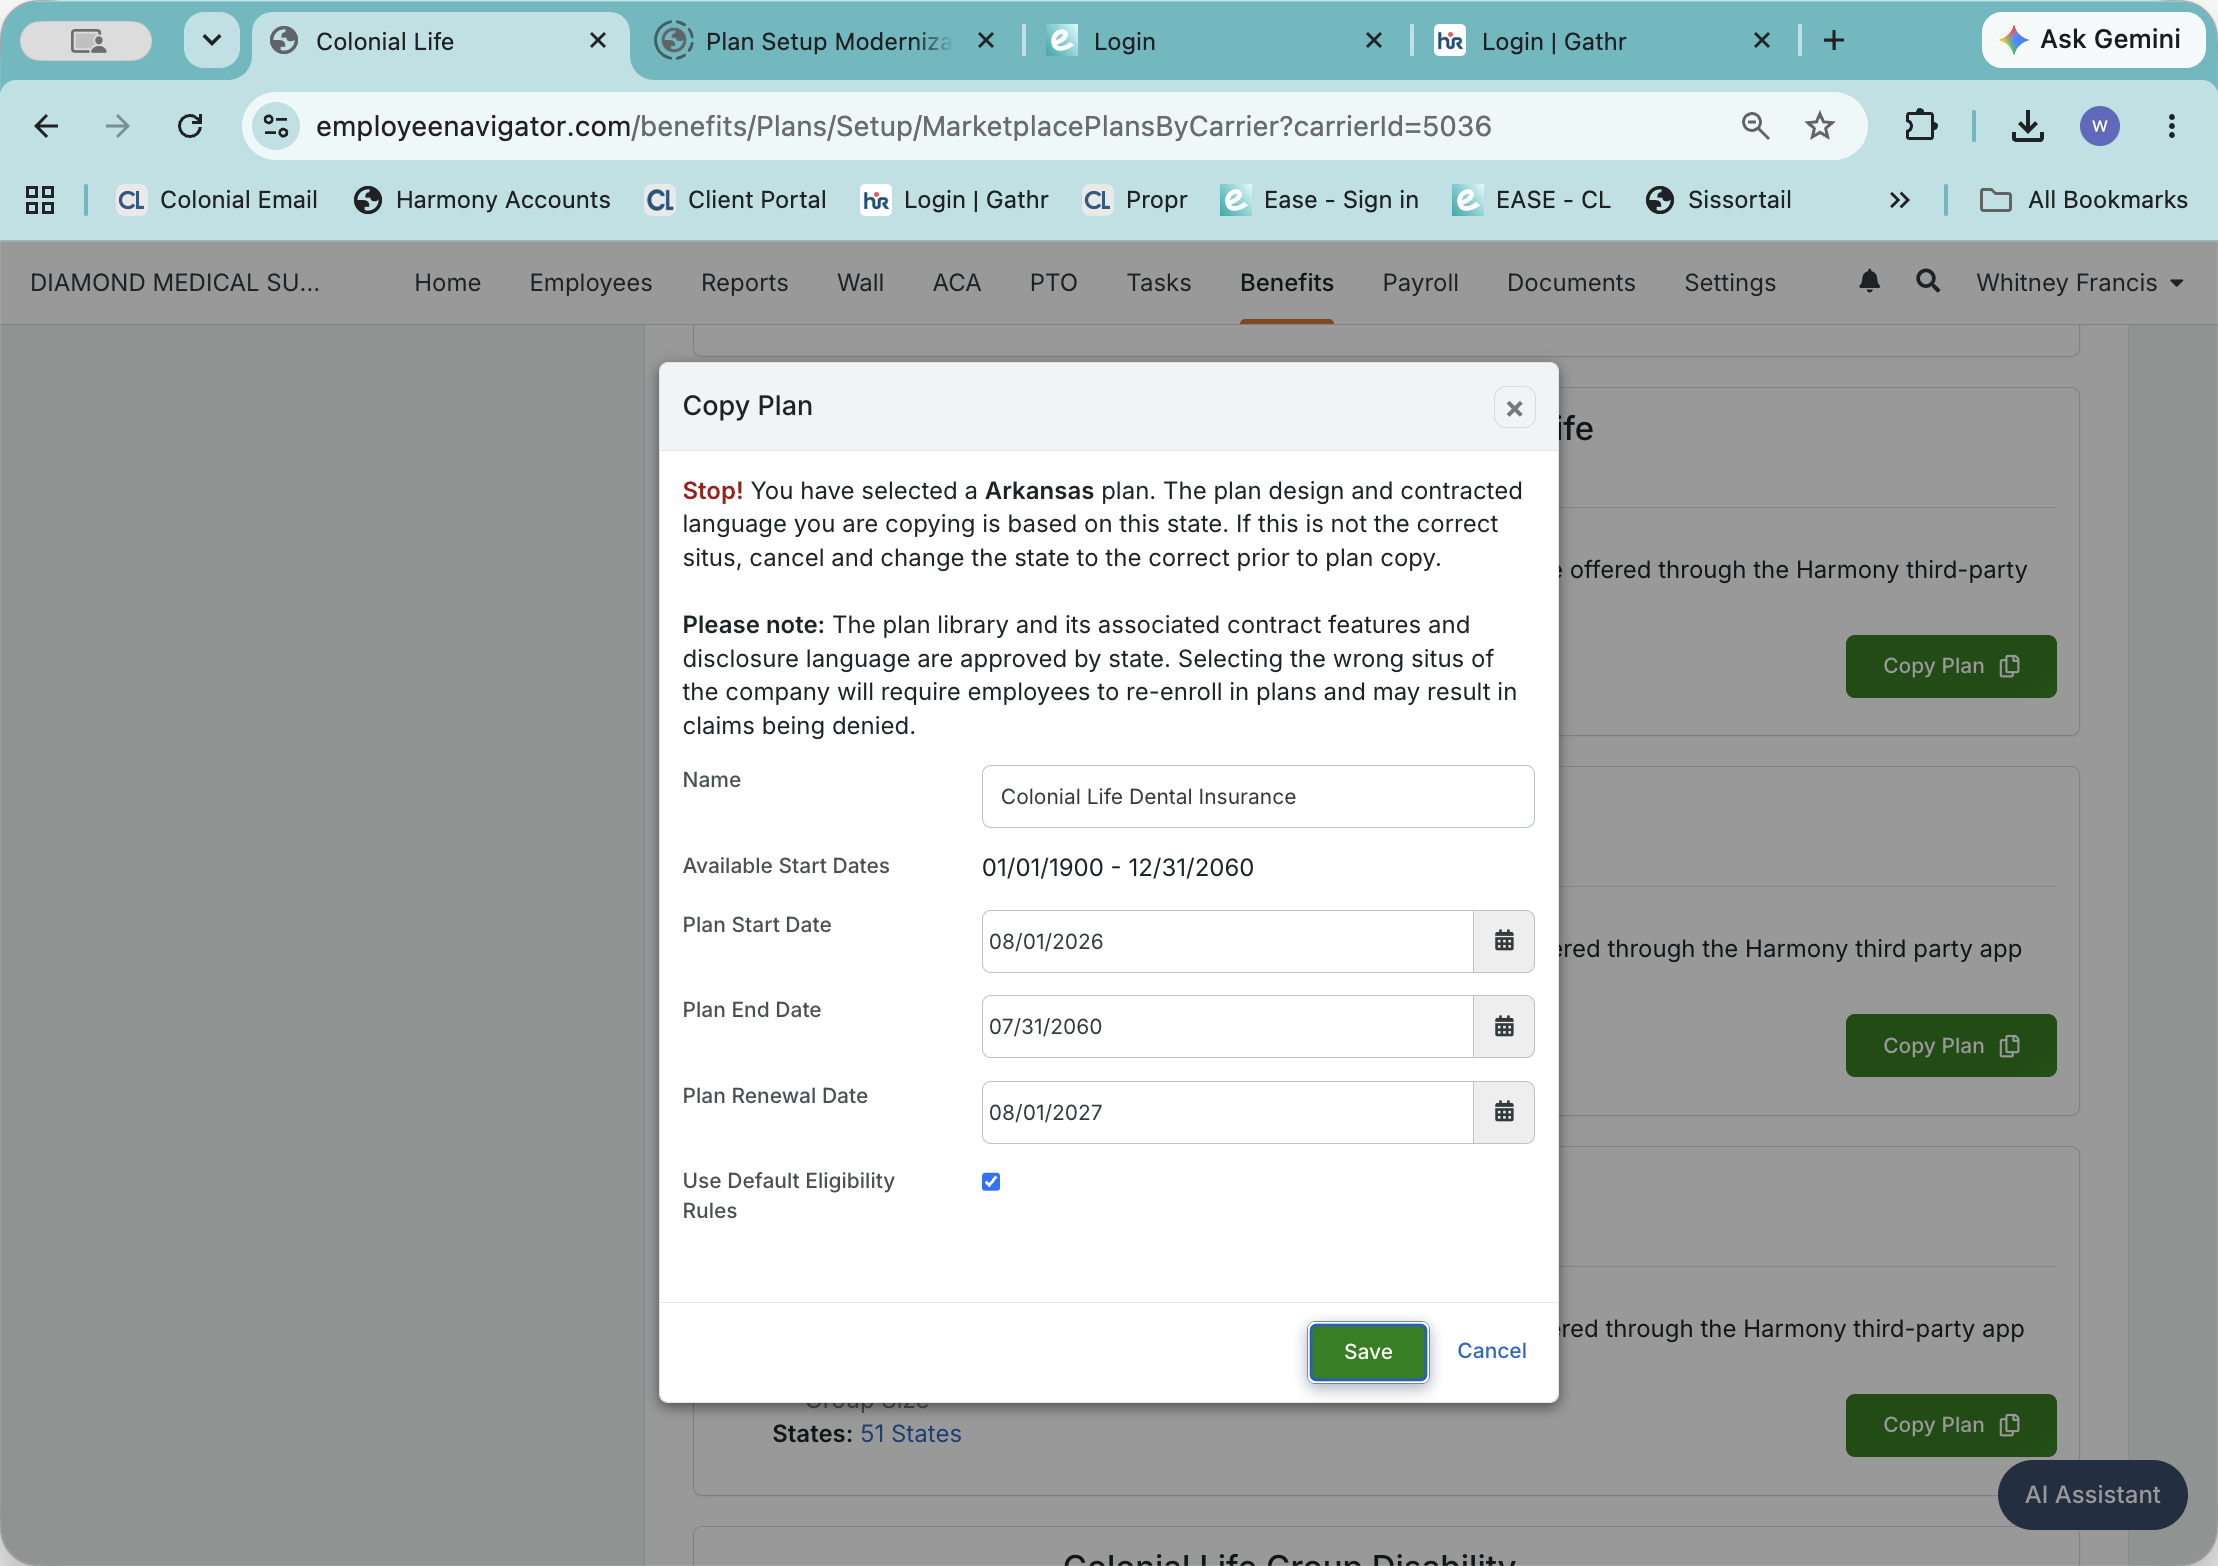Open calendar picker for Plan Renewal Date
The image size is (2218, 1566).
[1504, 1112]
